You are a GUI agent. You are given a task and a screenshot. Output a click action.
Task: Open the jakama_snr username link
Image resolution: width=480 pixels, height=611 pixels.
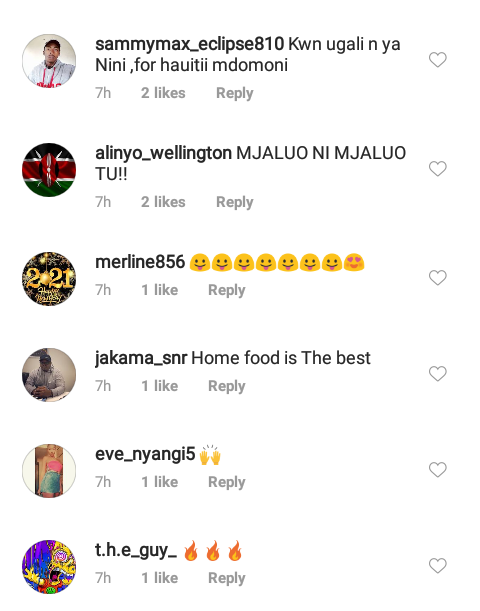pyautogui.click(x=141, y=358)
